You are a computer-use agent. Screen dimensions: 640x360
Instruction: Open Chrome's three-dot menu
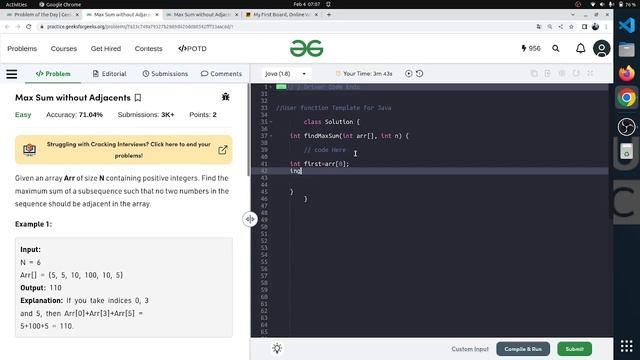[x=606, y=27]
